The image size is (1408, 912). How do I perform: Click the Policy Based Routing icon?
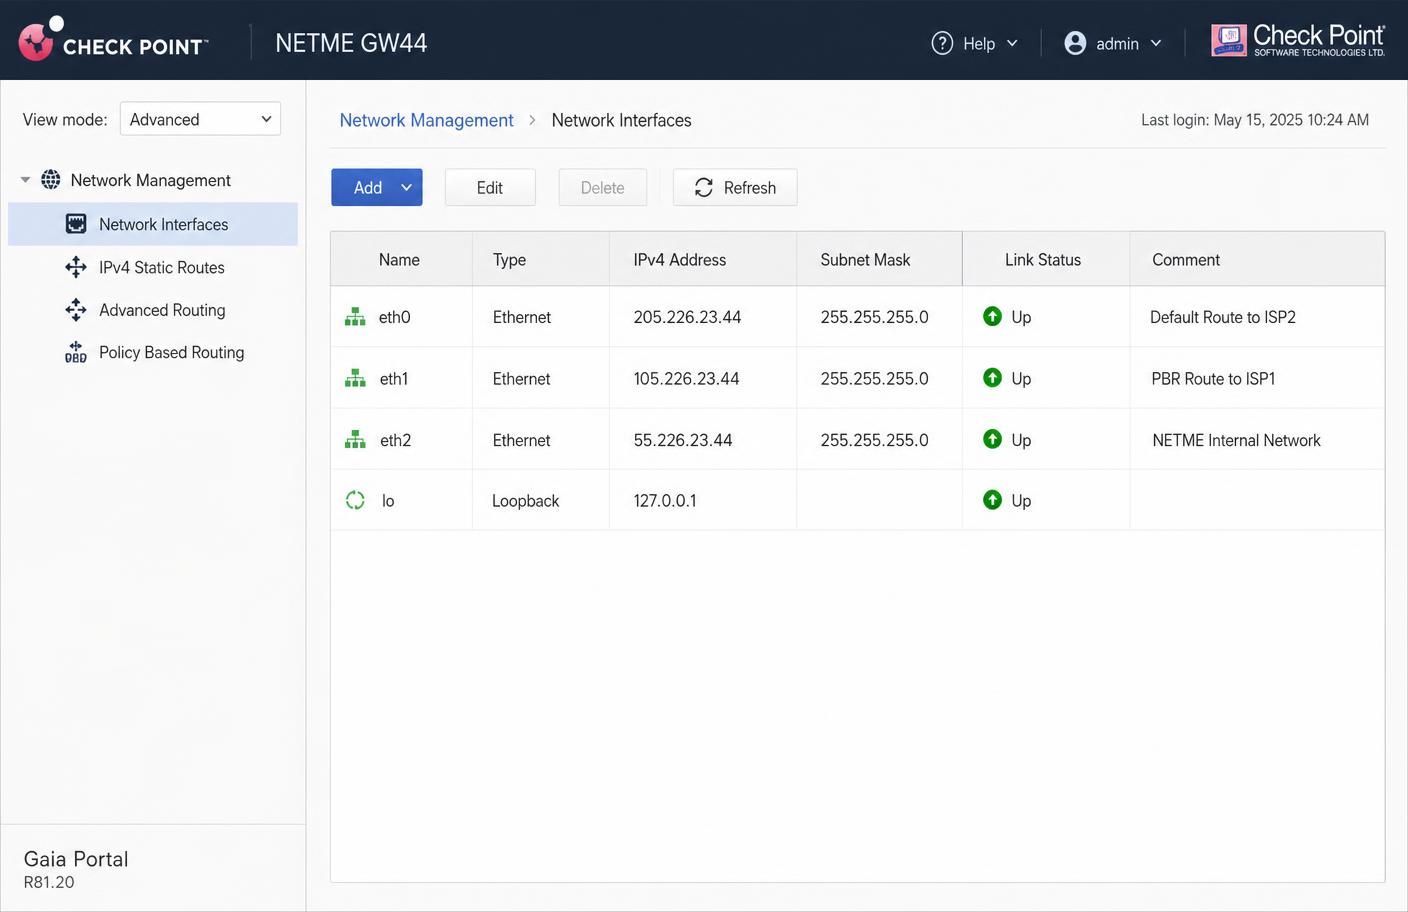click(76, 352)
